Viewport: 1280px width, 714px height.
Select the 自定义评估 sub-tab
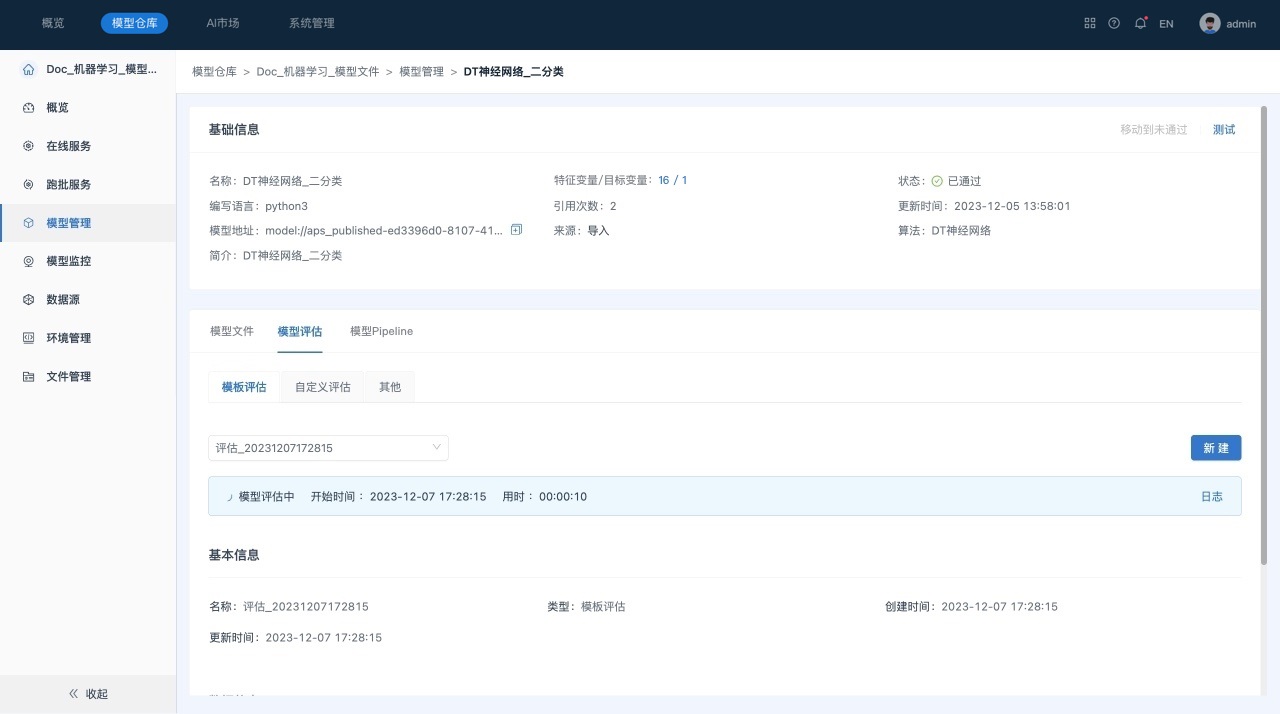click(x=322, y=387)
